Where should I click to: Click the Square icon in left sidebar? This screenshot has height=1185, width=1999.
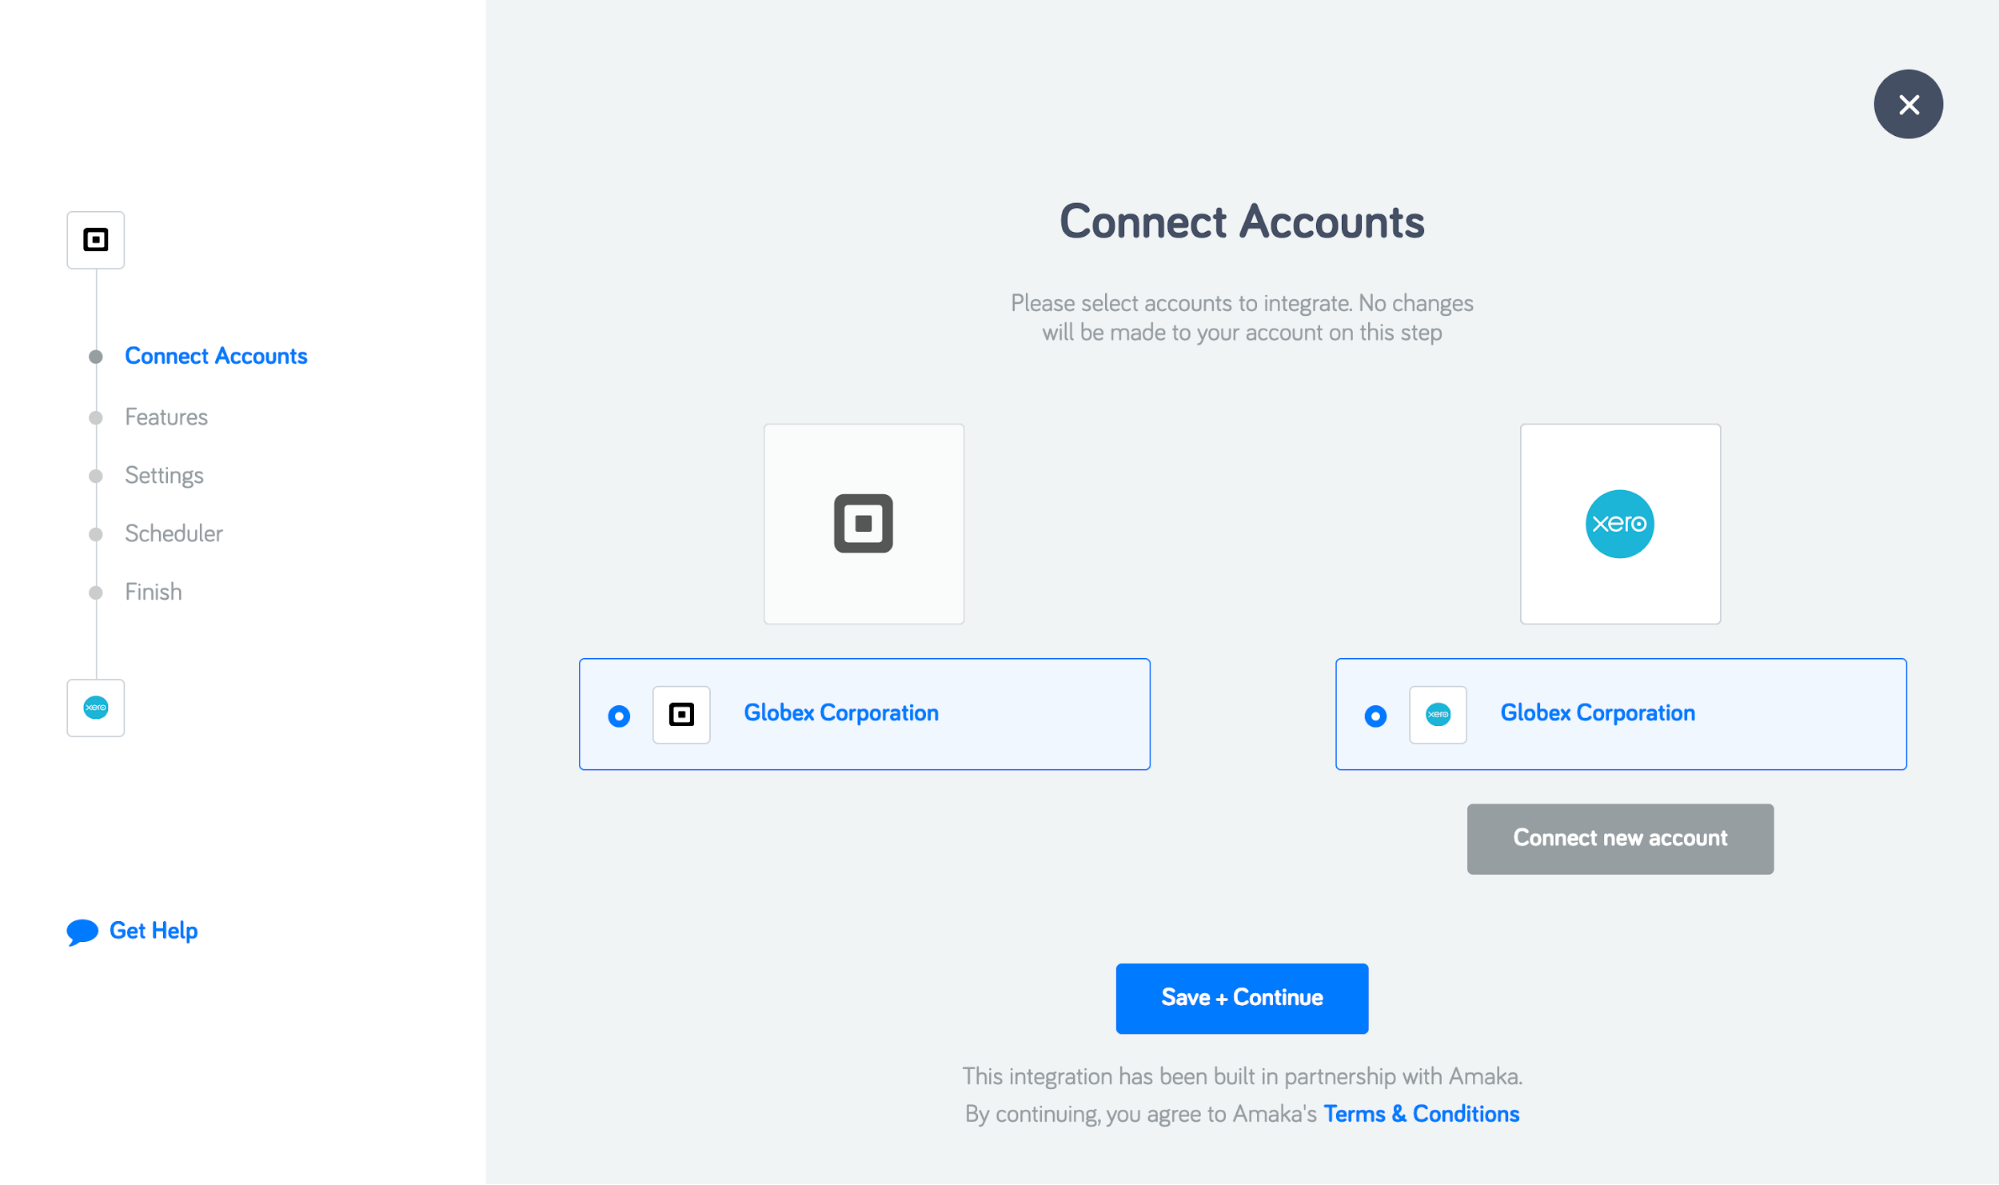pos(95,238)
